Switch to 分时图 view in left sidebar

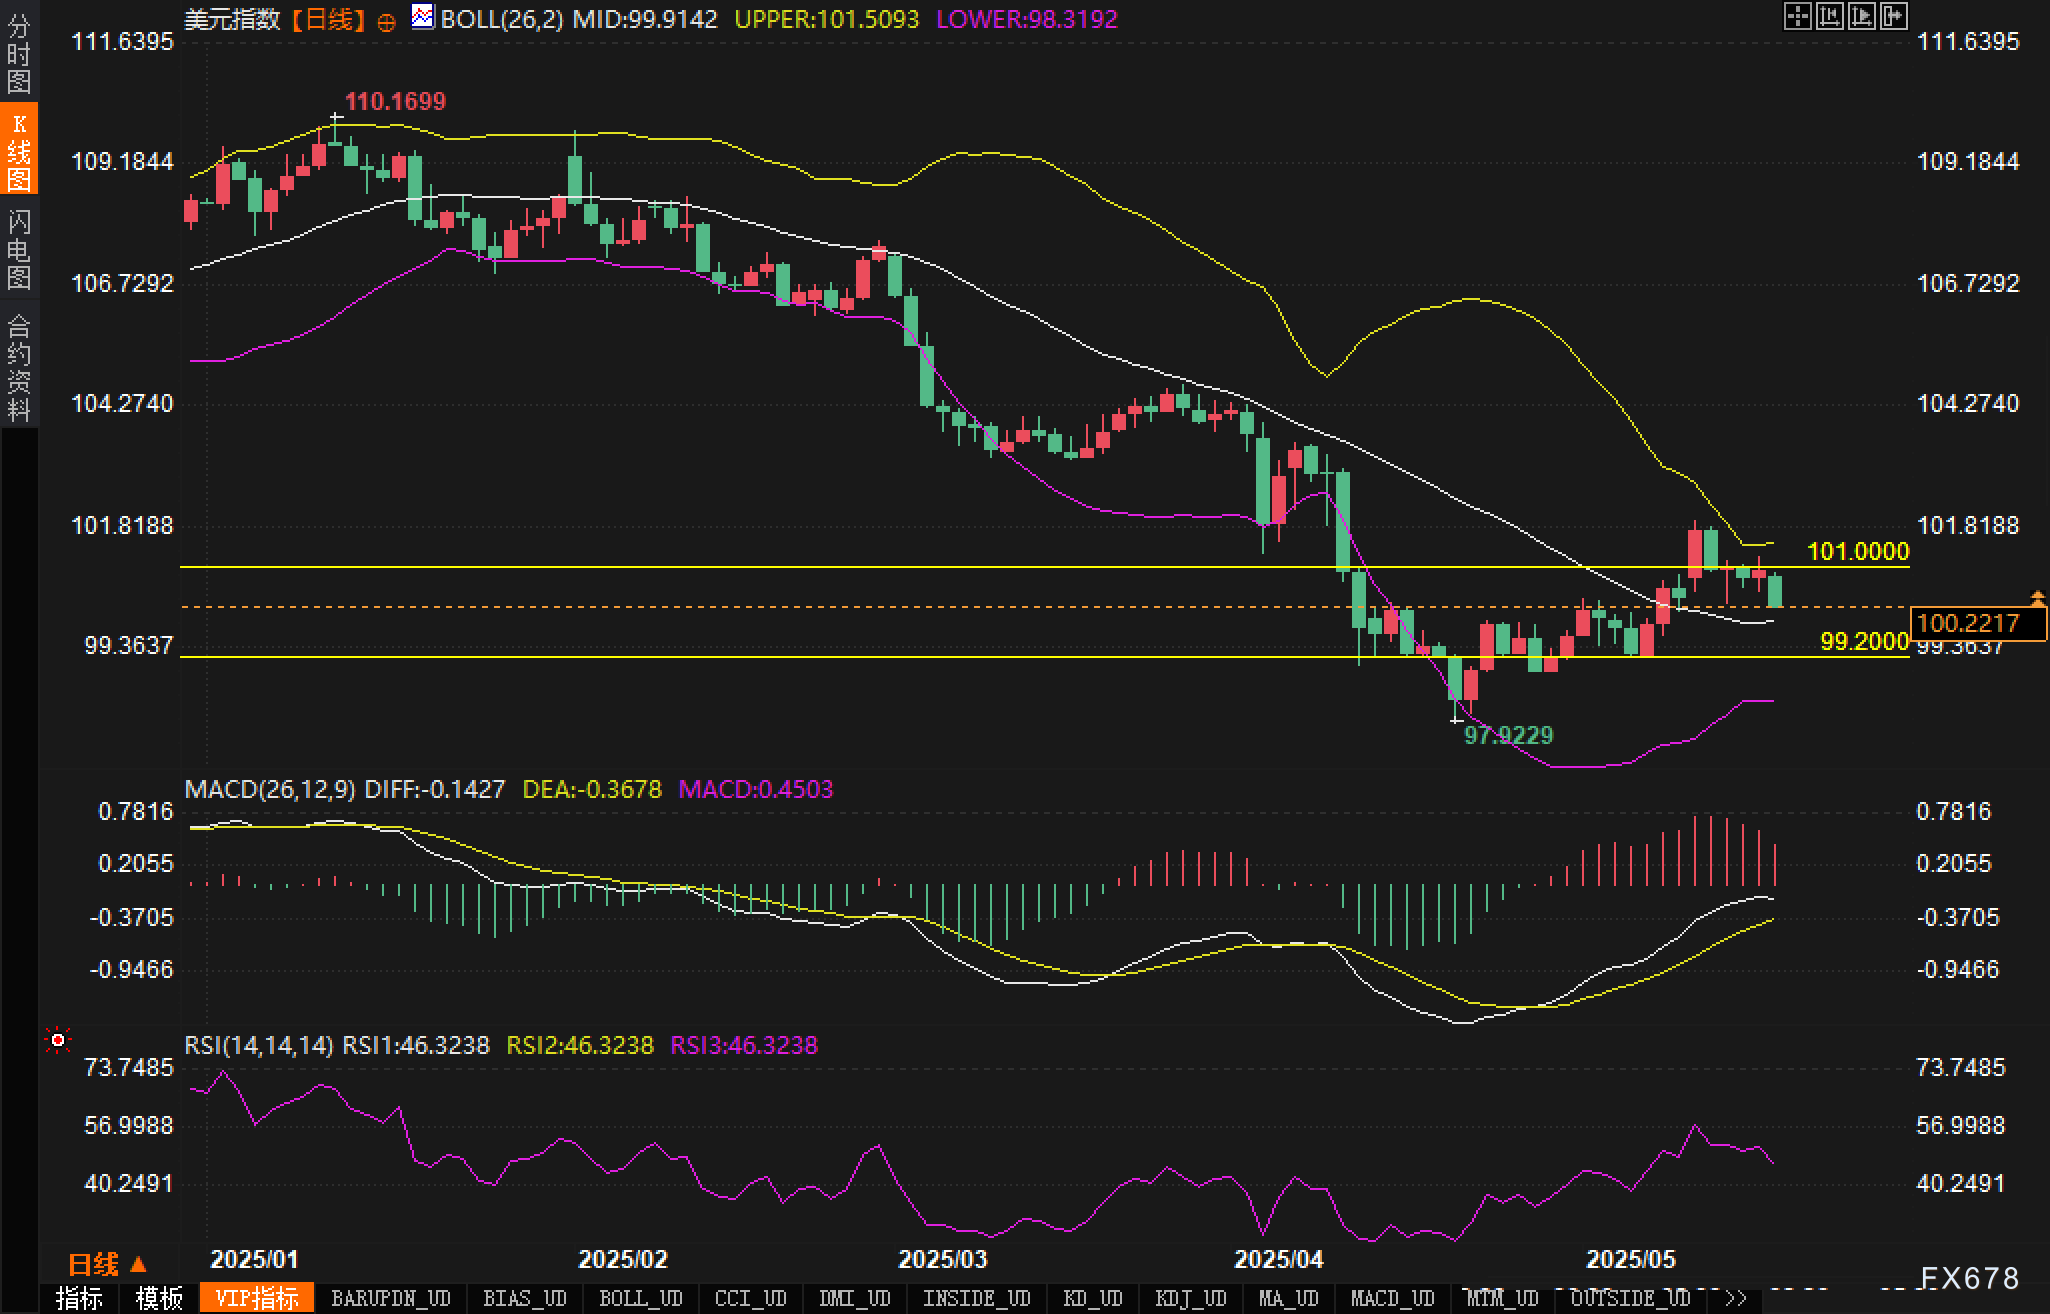(18, 53)
